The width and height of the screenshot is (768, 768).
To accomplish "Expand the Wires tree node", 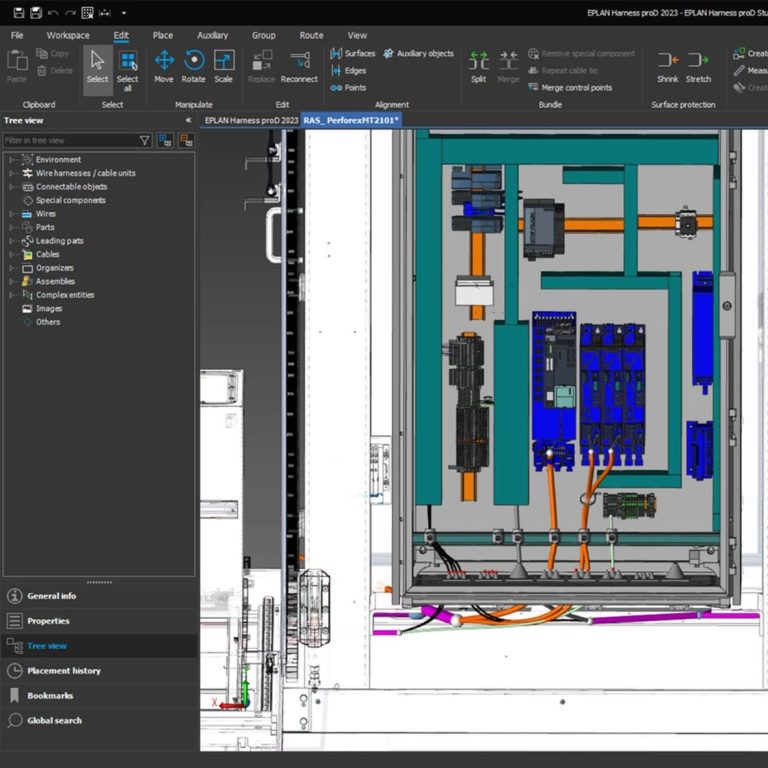I will 12,214.
